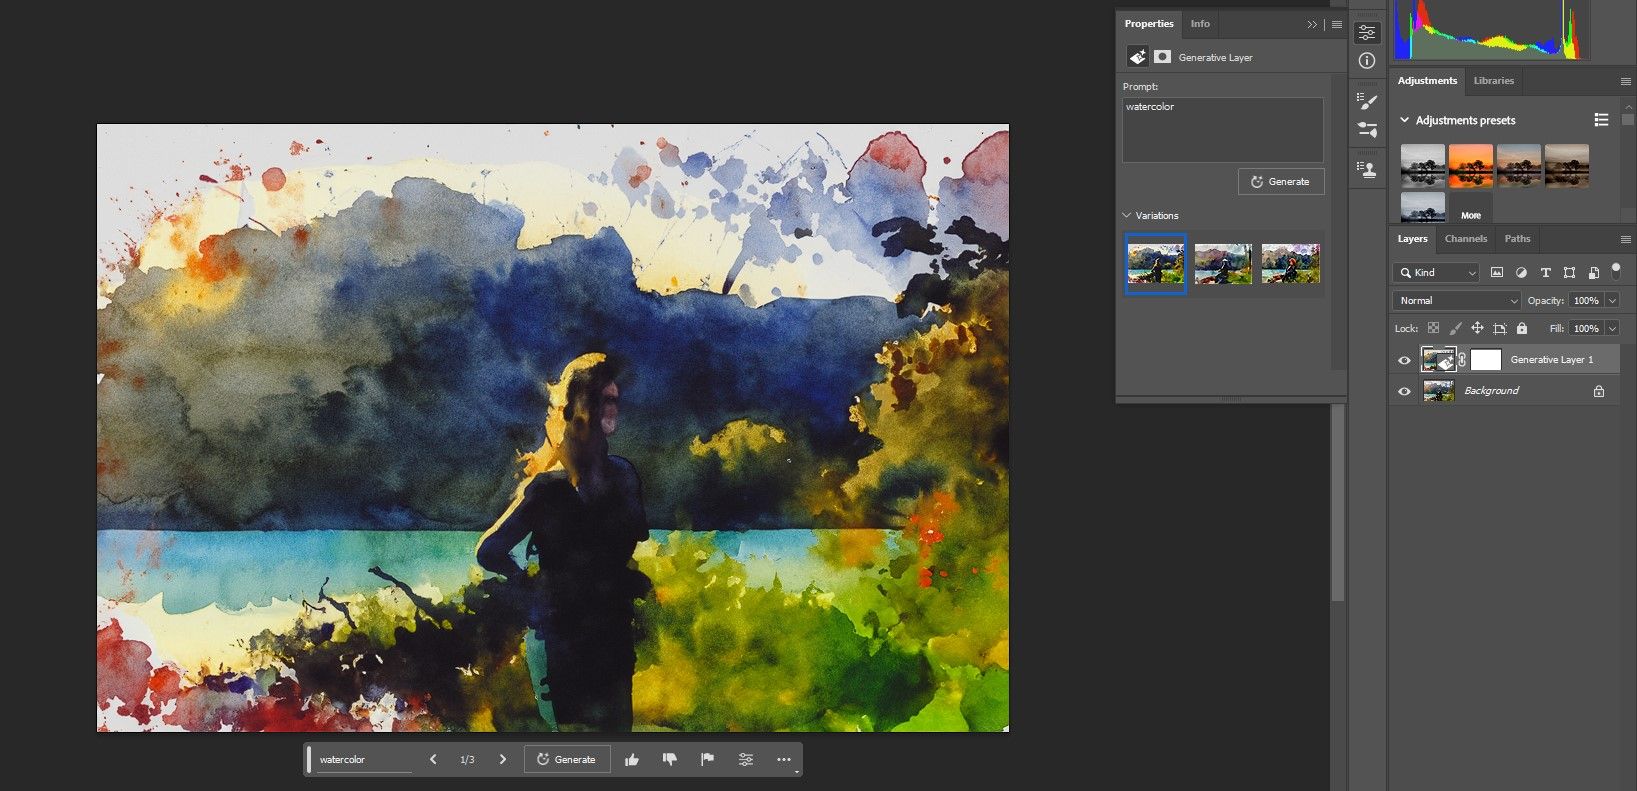The height and width of the screenshot is (791, 1637).
Task: Switch to the Channels tab
Action: (x=1465, y=239)
